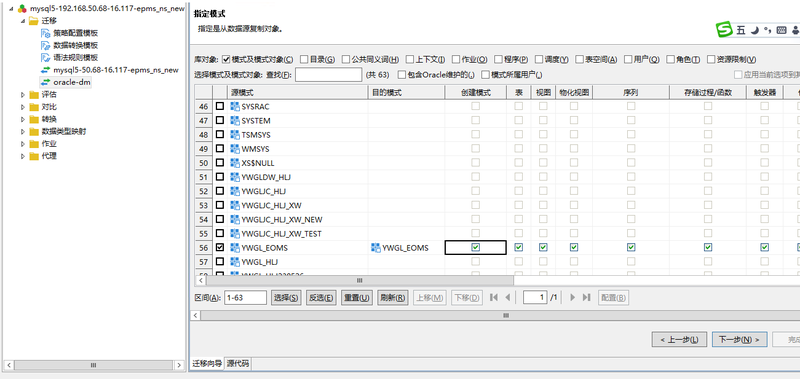Expand the 评估 folder
This screenshot has height=379, width=800.
pos(22,94)
